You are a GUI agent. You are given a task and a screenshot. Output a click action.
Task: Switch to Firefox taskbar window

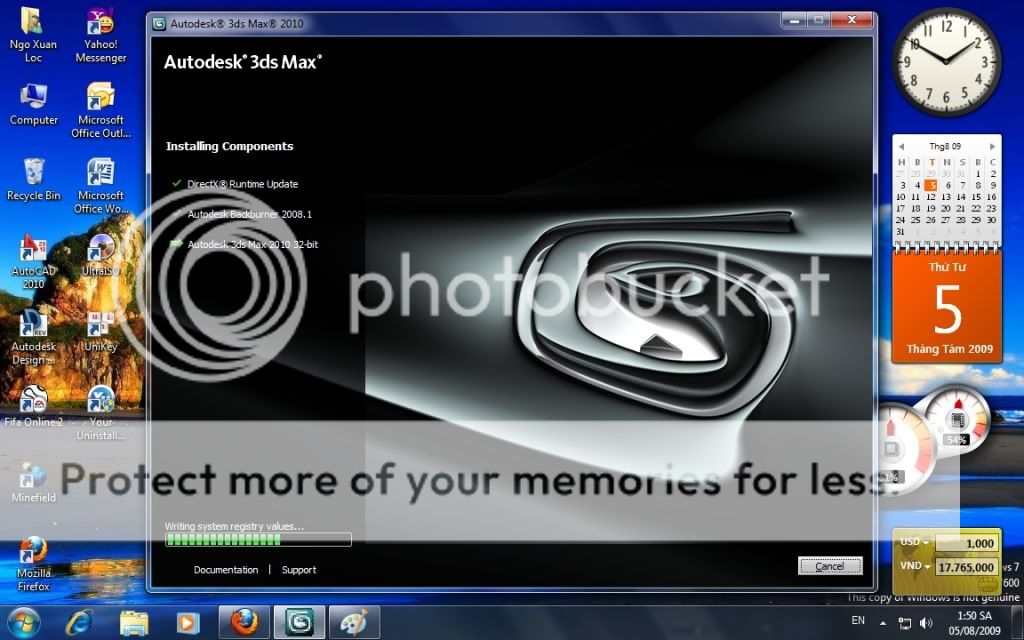point(244,622)
